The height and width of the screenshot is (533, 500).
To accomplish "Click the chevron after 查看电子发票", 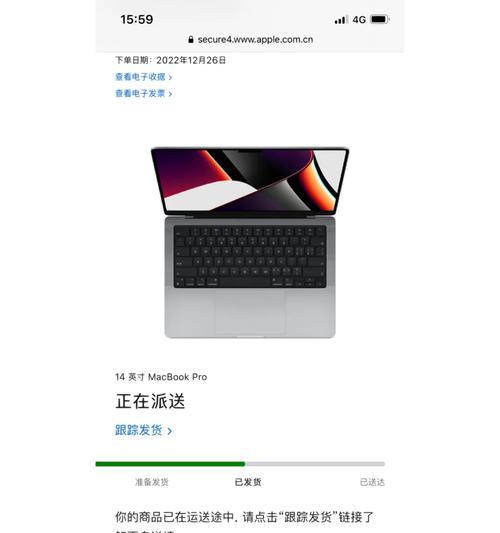I will (170, 94).
